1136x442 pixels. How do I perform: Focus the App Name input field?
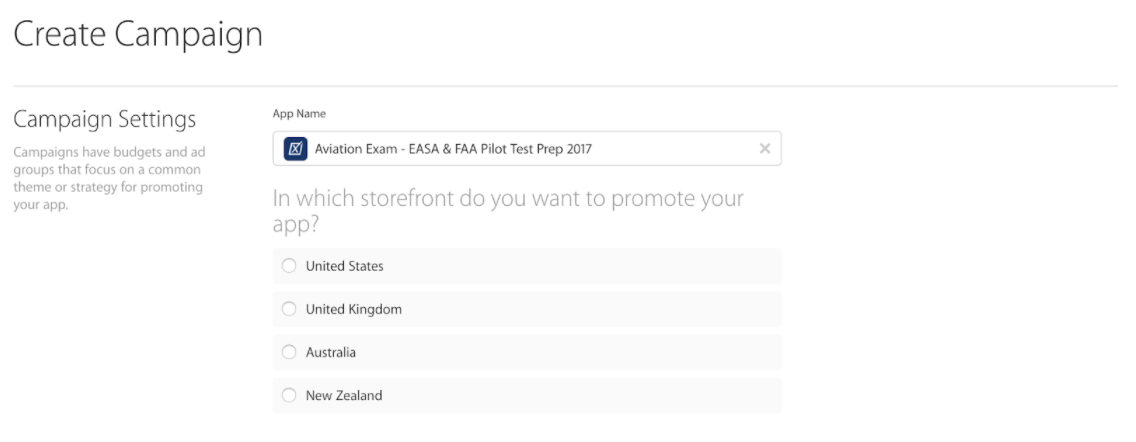[527, 149]
